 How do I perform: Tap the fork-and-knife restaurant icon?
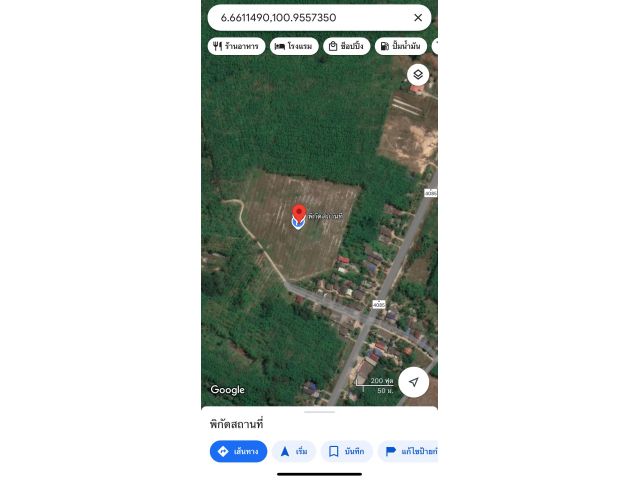pyautogui.click(x=218, y=46)
